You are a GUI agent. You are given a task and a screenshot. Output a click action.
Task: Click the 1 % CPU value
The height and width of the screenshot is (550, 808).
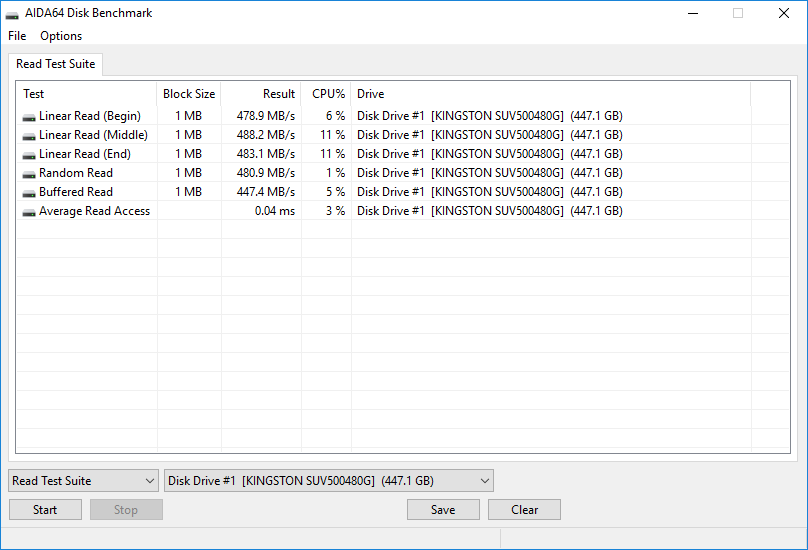coord(335,173)
